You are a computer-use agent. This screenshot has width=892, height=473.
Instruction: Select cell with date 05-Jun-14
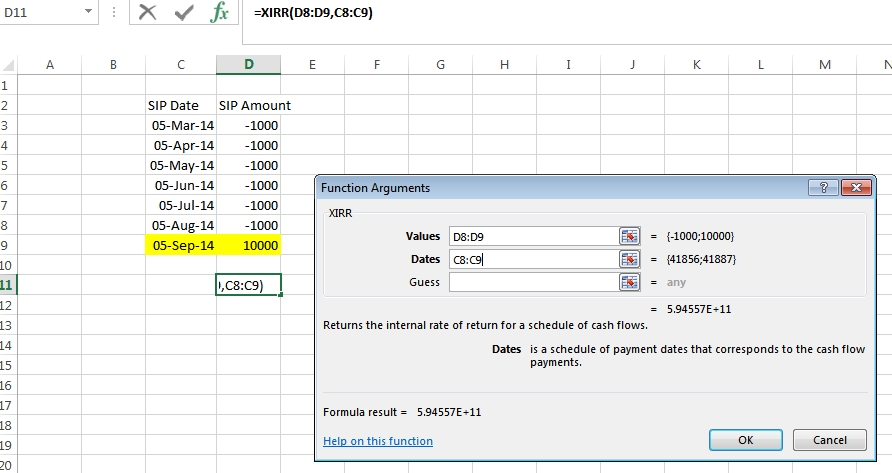click(181, 185)
